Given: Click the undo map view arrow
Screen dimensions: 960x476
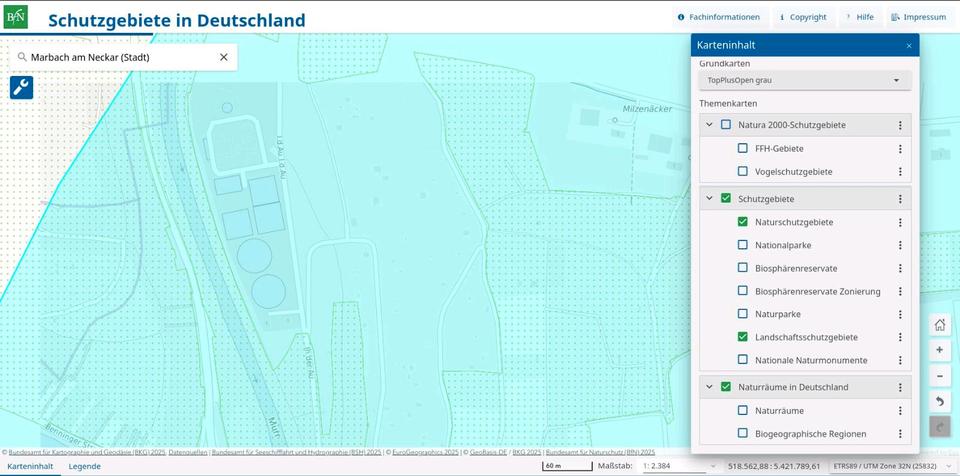Looking at the screenshot, I should (939, 402).
